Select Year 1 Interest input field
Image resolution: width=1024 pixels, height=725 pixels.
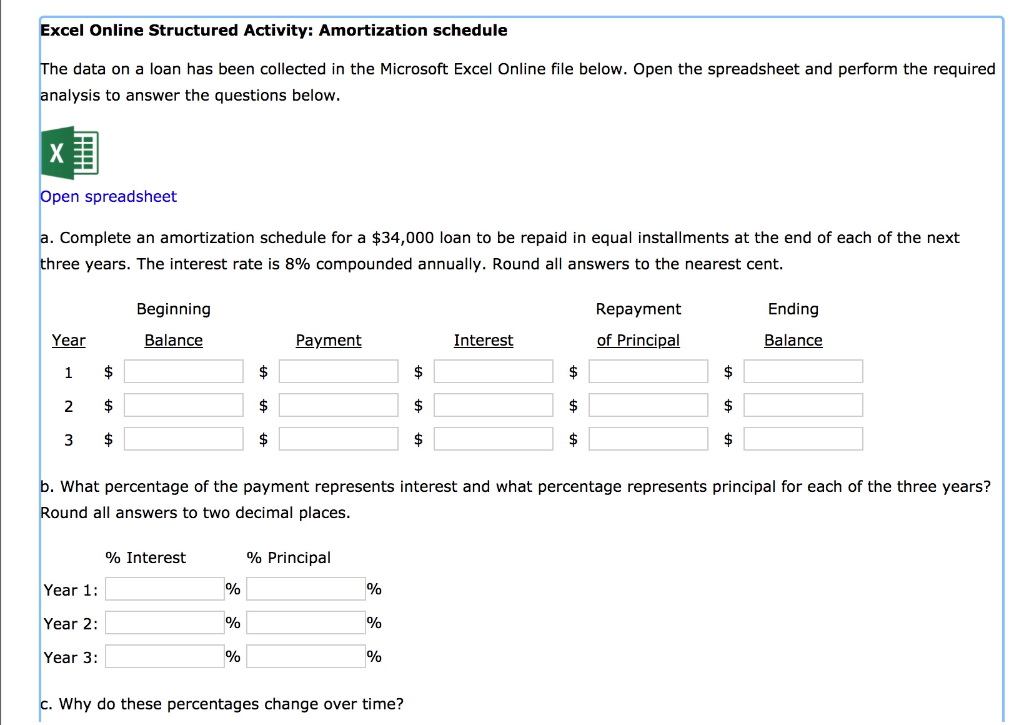click(x=493, y=372)
